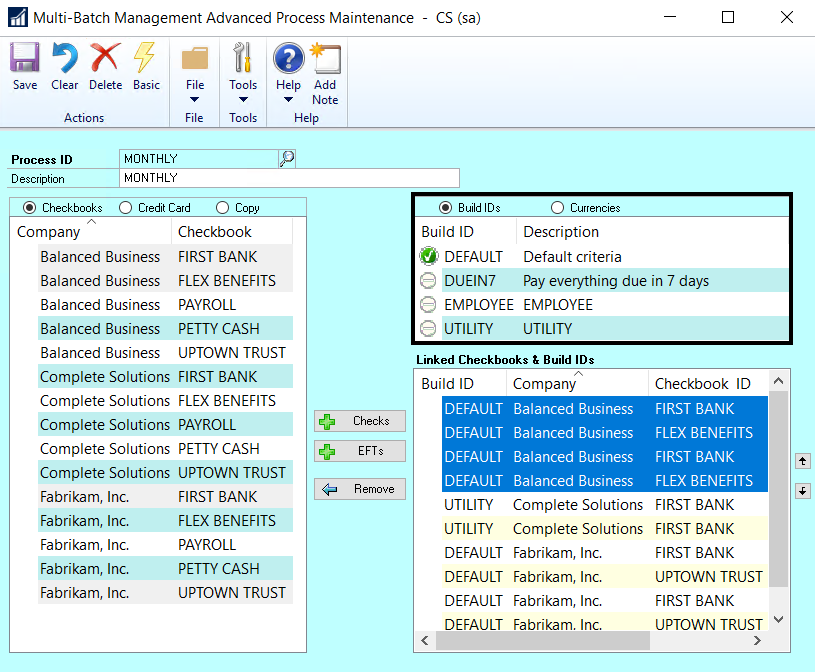
Task: Click the green checkmark beside DEFAULT build ID
Action: tap(429, 257)
